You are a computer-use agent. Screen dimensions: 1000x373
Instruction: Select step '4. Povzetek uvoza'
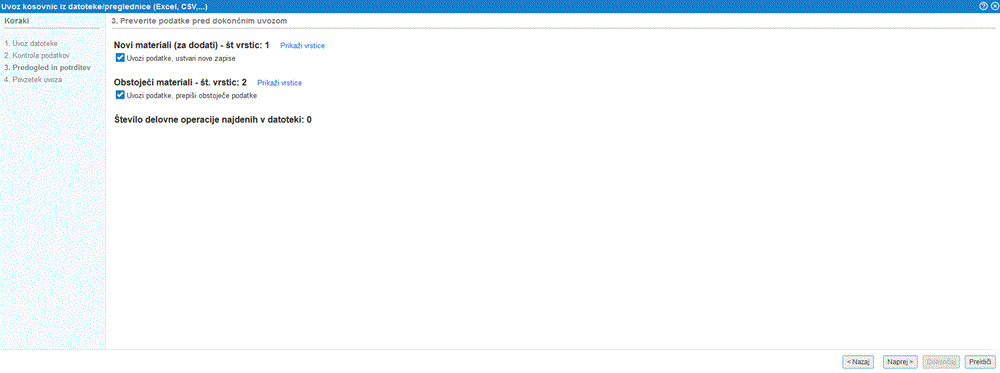[33, 80]
